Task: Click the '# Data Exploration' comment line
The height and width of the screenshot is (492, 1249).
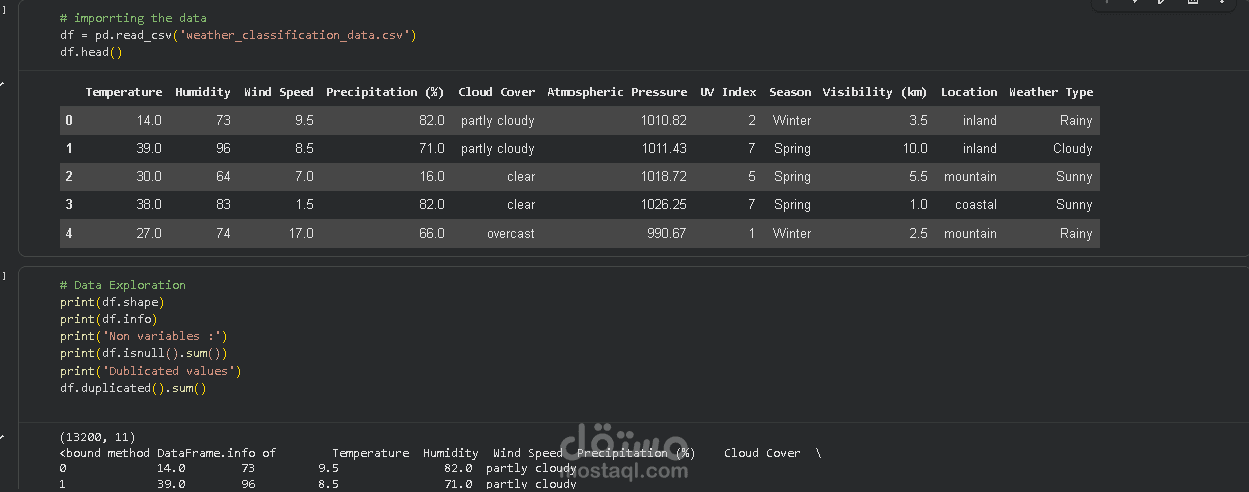Action: (122, 285)
